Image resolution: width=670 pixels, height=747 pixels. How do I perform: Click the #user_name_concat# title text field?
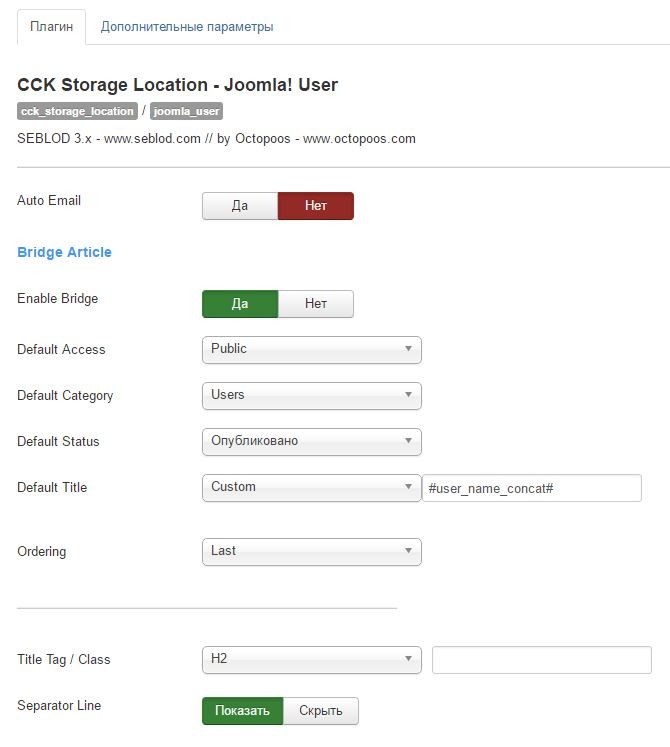532,488
